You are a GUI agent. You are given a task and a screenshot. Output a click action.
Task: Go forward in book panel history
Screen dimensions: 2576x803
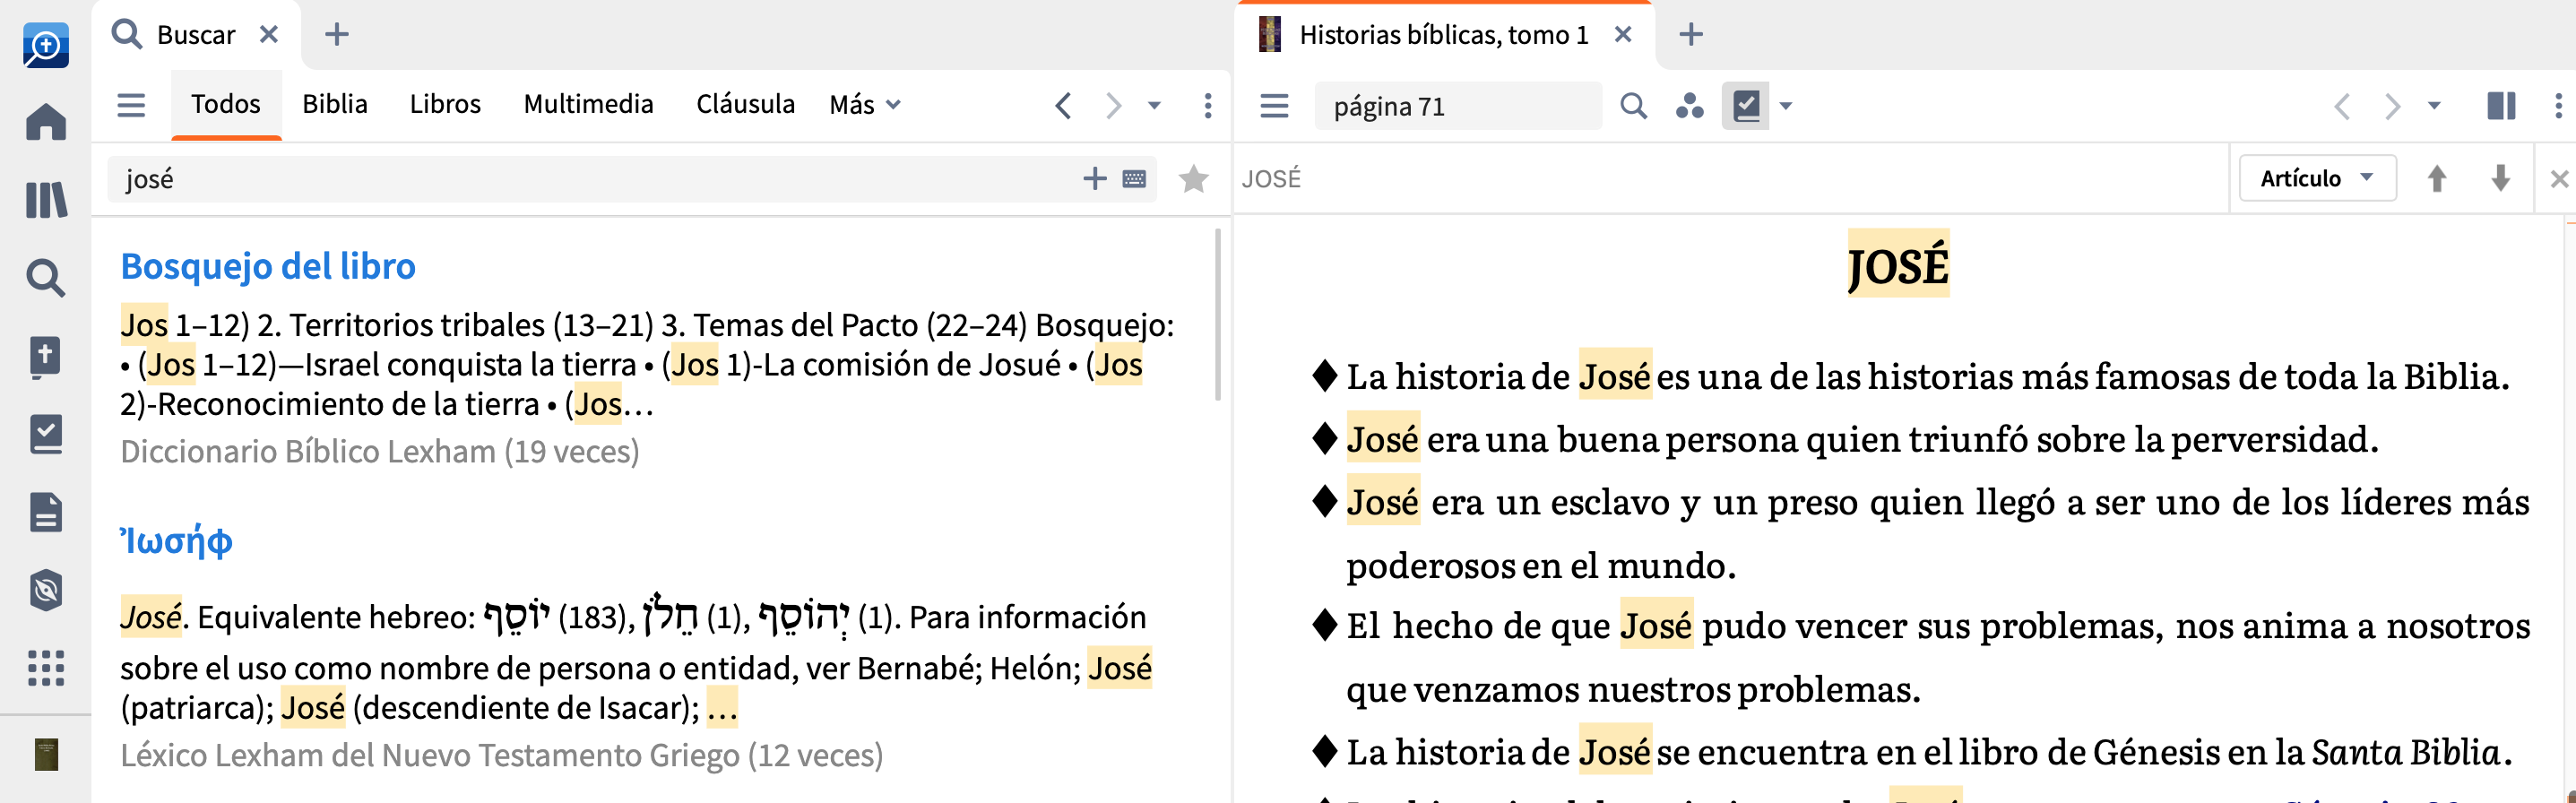tap(2392, 105)
